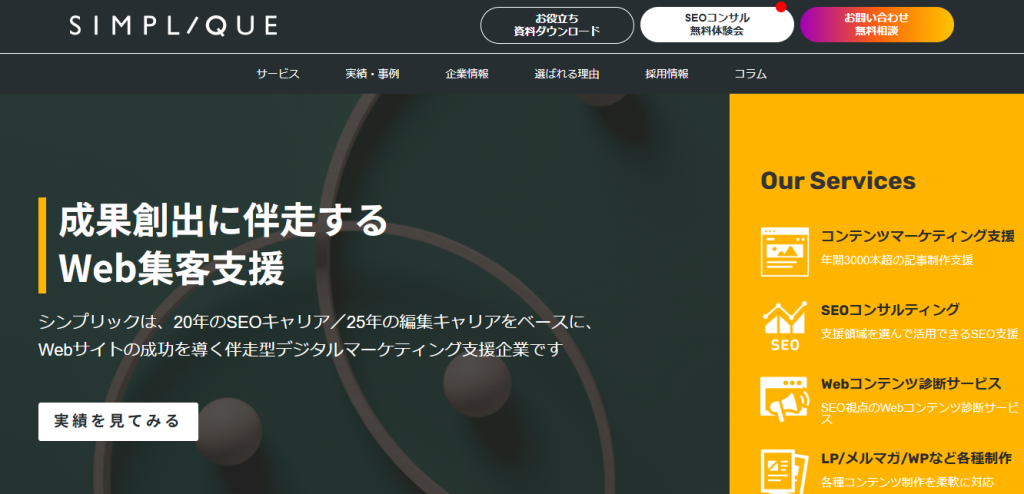Click the SEOコンサル無料体験会 button
Viewport: 1024px width, 494px height.
pyautogui.click(x=716, y=25)
